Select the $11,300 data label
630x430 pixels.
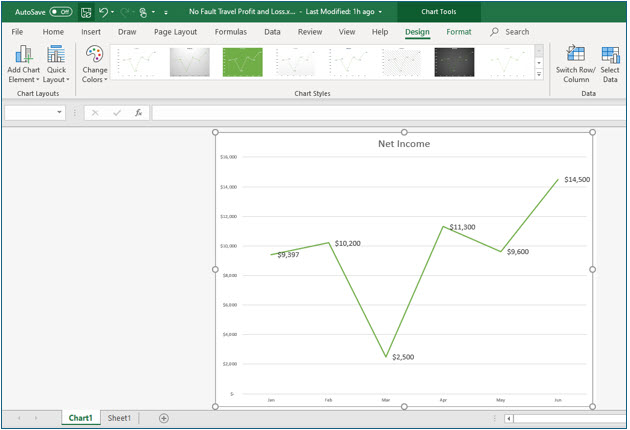462,227
